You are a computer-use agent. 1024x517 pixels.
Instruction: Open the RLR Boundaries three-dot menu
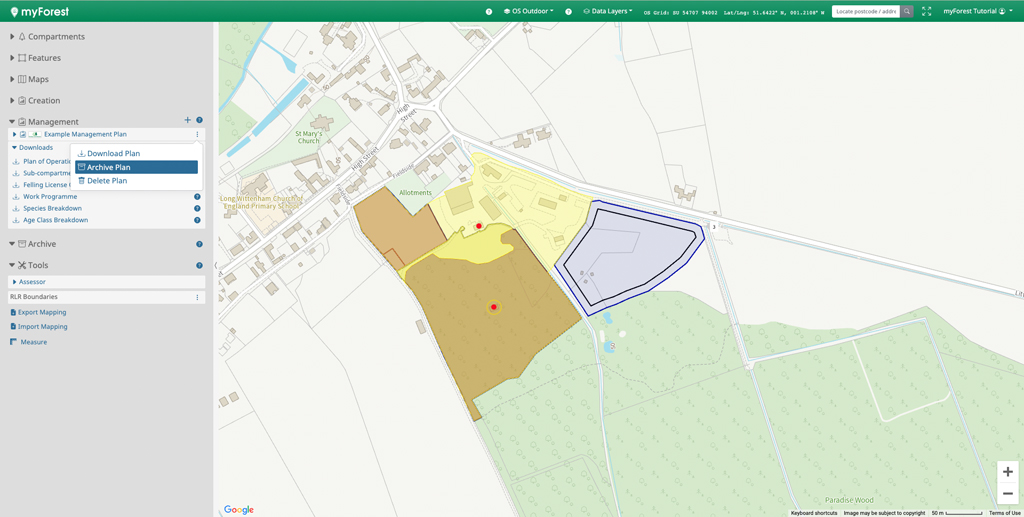[197, 297]
